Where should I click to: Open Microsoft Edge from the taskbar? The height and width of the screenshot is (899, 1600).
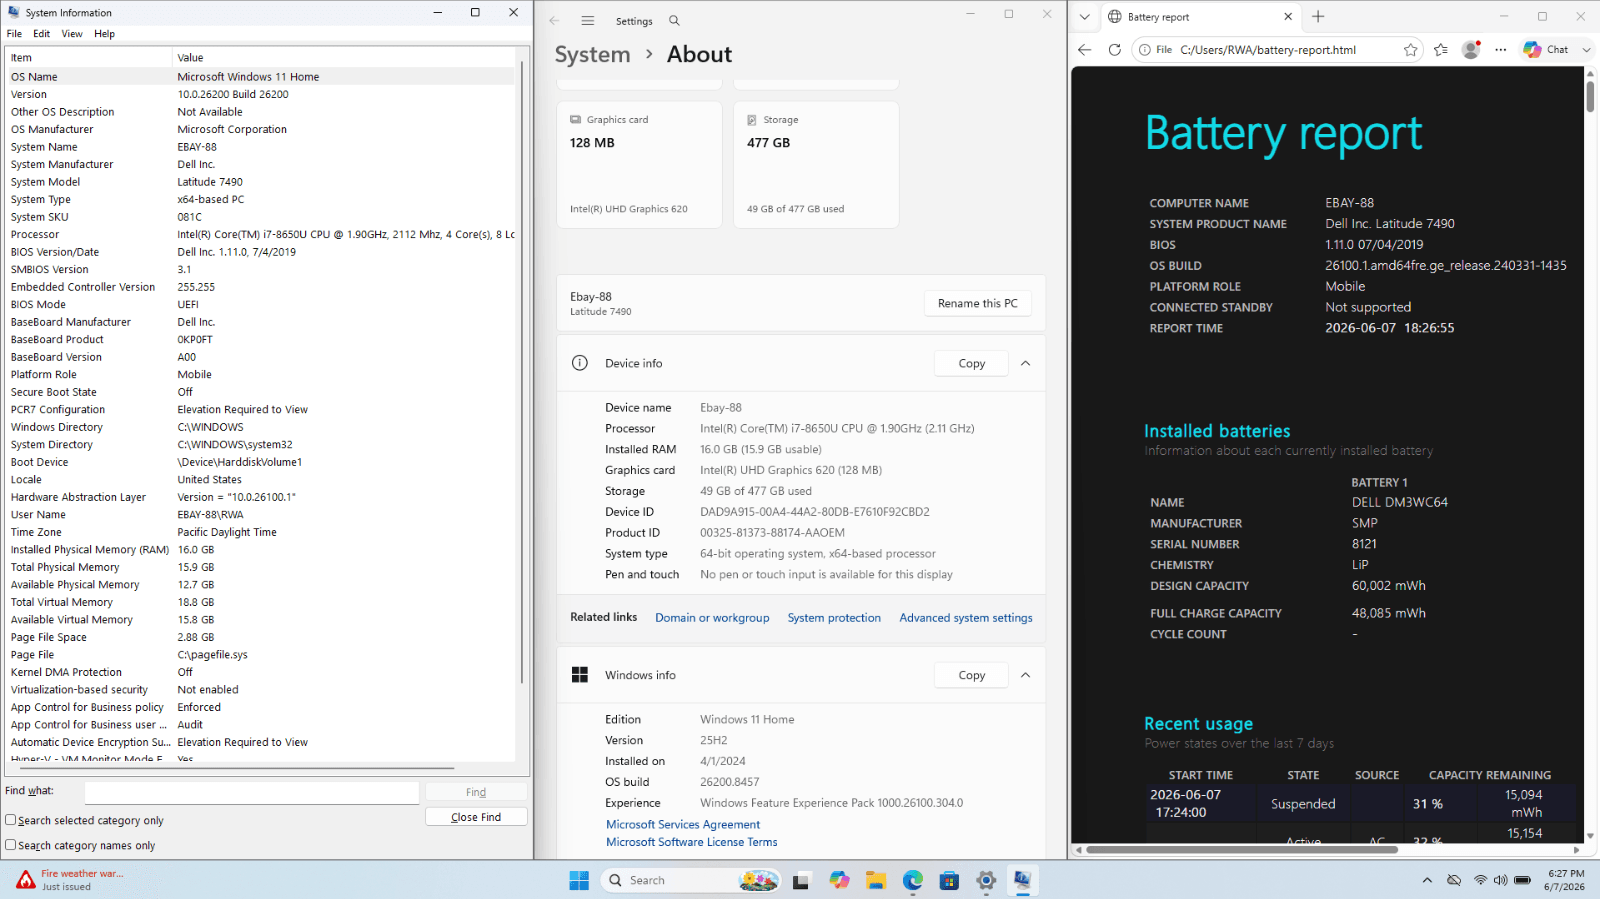(x=913, y=880)
